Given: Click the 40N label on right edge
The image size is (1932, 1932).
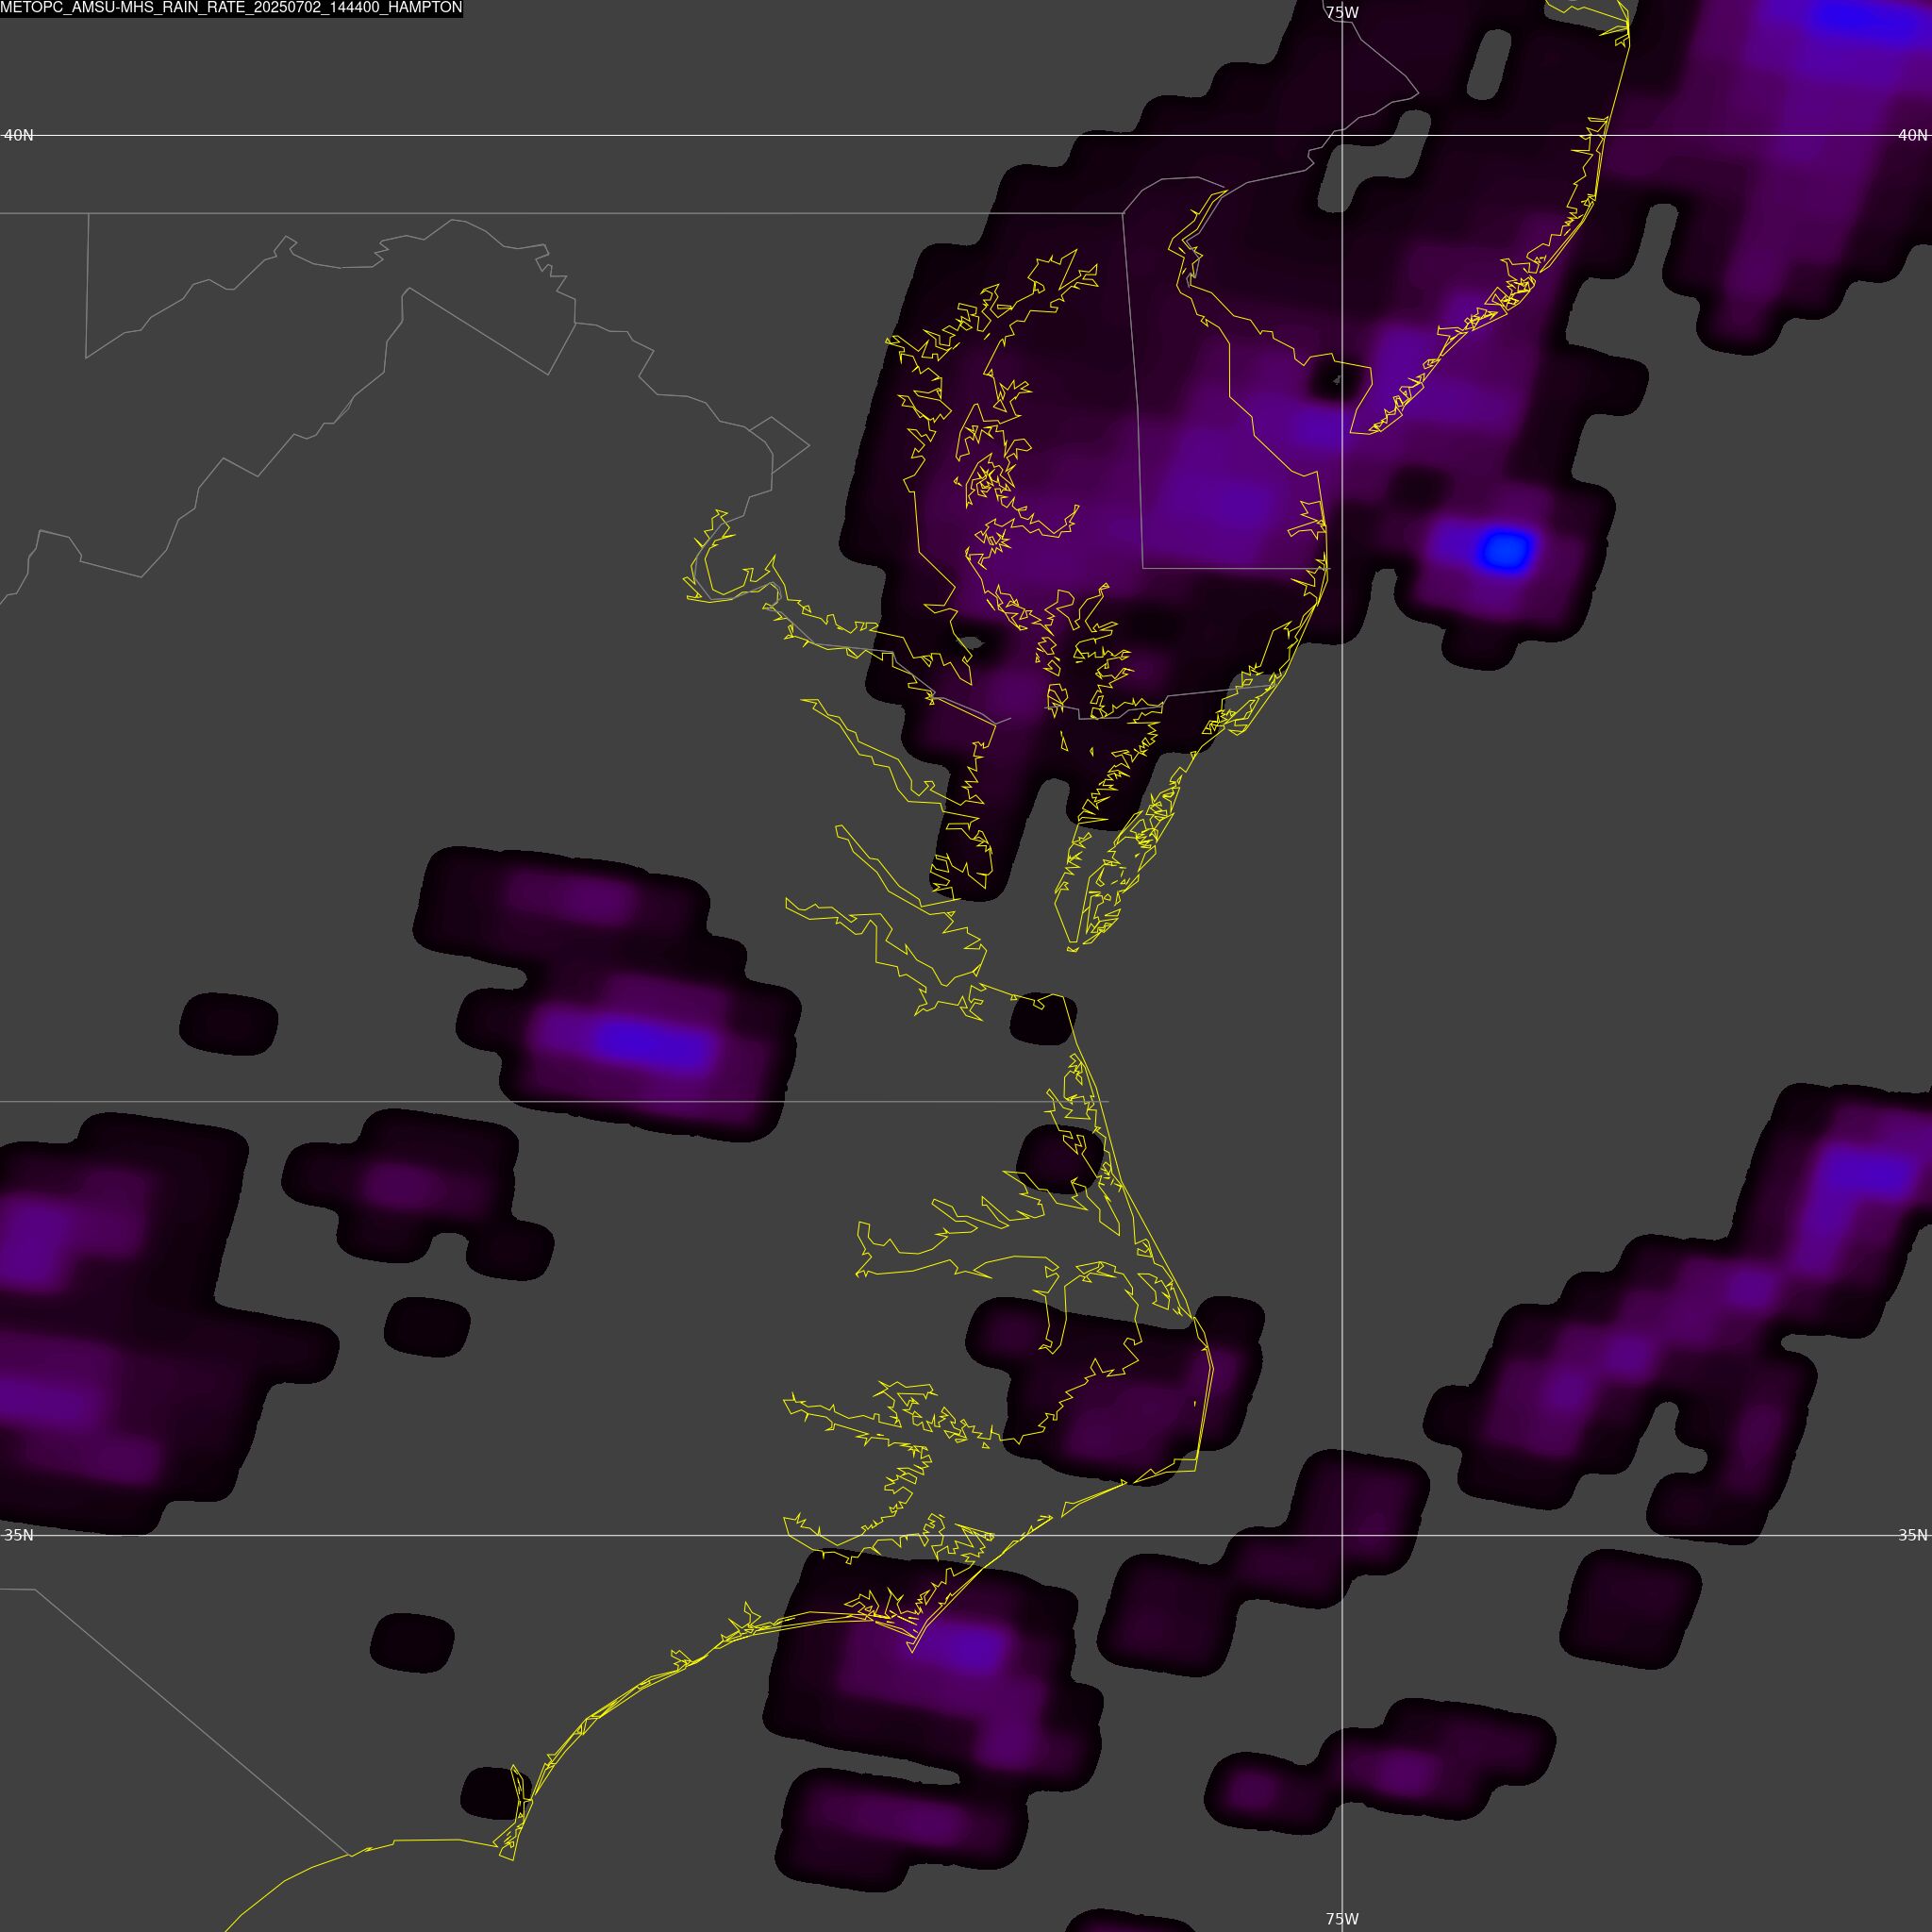Looking at the screenshot, I should pos(1912,135).
